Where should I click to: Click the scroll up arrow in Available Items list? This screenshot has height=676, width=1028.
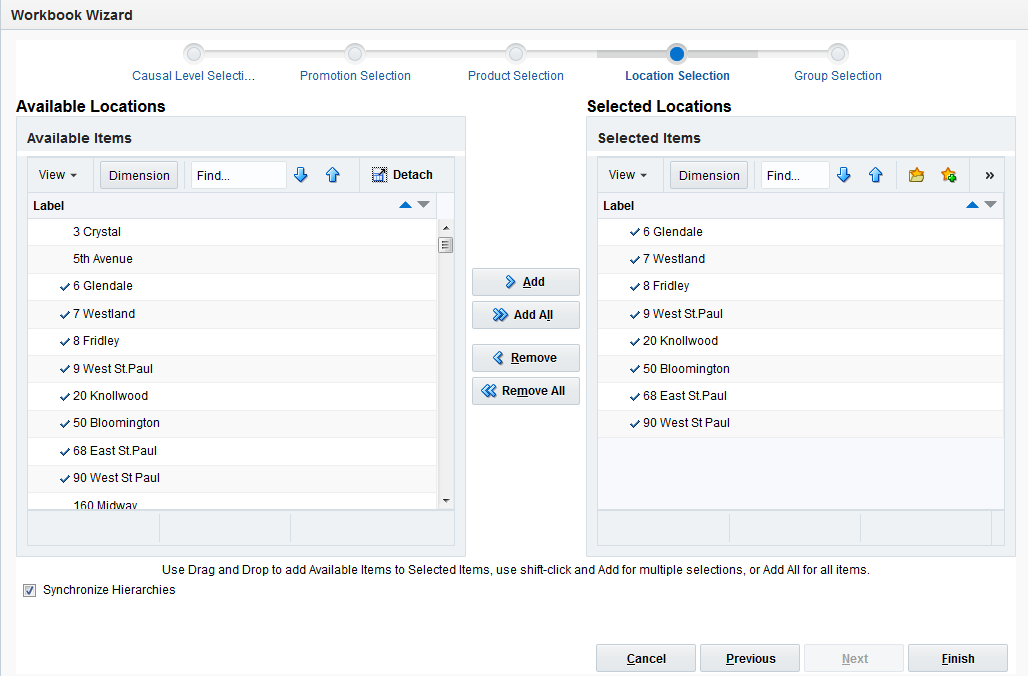tap(446, 228)
